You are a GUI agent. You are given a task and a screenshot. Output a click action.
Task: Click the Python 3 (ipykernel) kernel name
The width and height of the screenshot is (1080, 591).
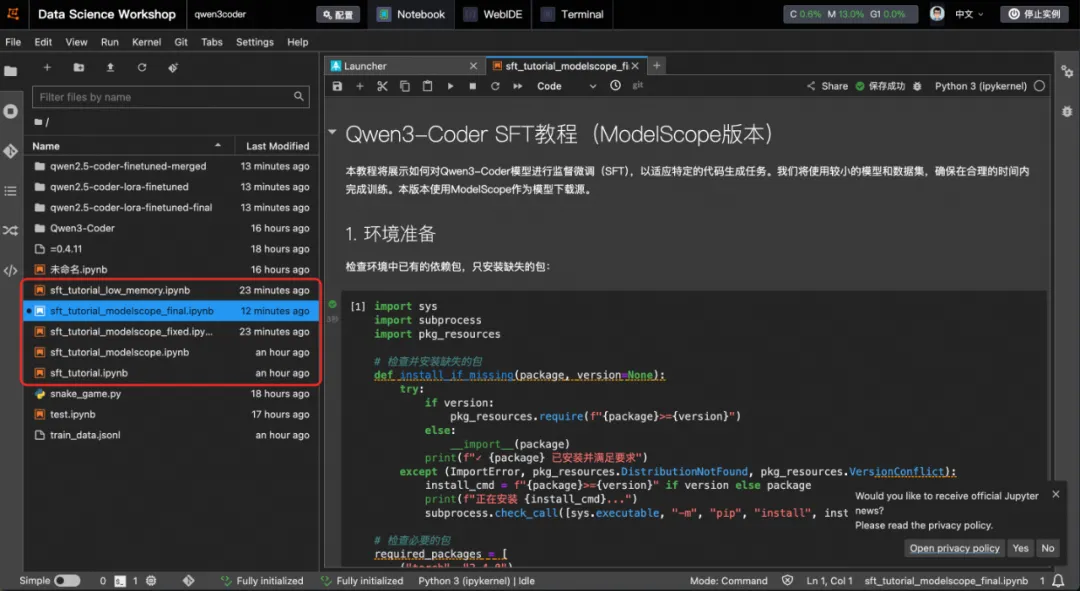(x=980, y=86)
